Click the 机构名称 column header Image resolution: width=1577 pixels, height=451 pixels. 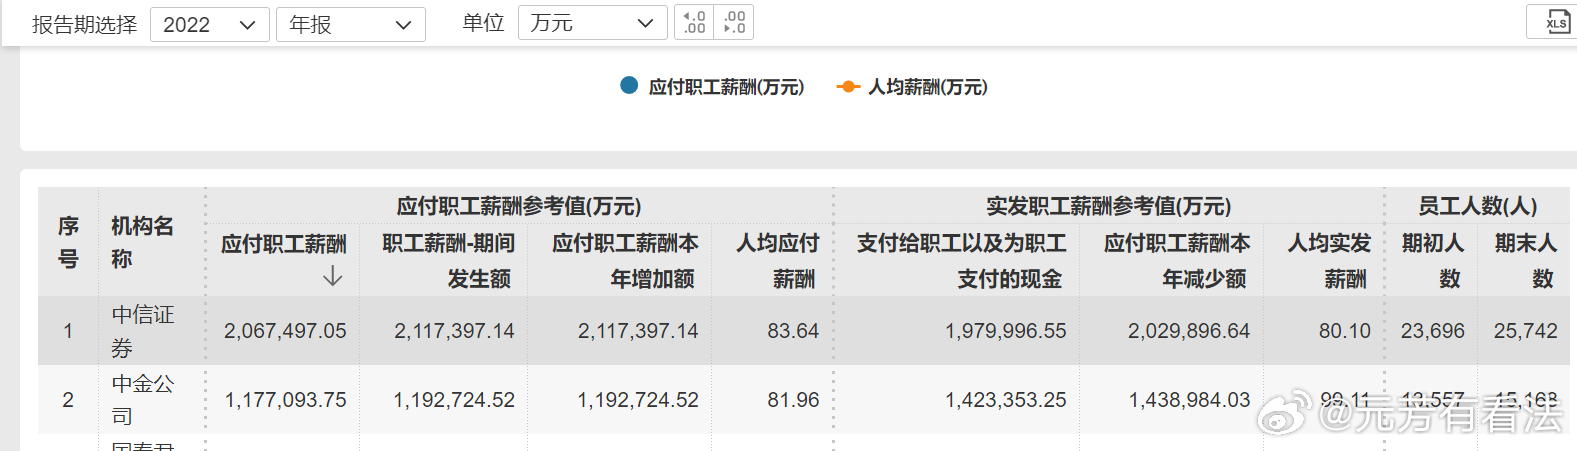click(x=142, y=242)
